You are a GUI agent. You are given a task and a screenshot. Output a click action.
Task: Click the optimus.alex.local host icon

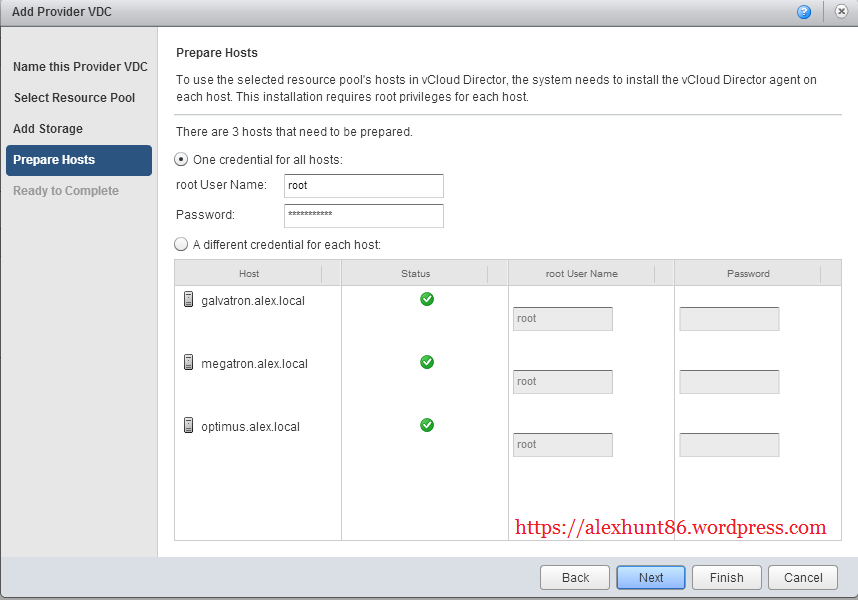click(x=188, y=425)
